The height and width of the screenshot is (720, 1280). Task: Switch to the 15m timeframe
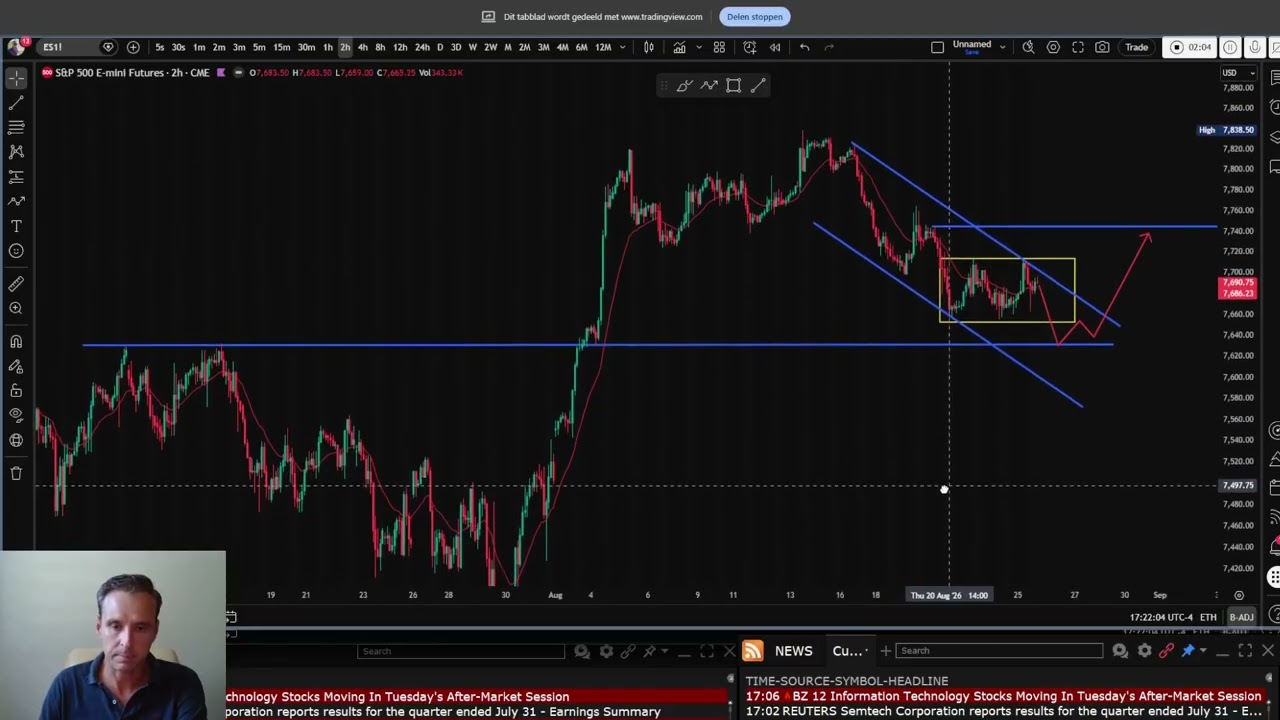tap(282, 47)
